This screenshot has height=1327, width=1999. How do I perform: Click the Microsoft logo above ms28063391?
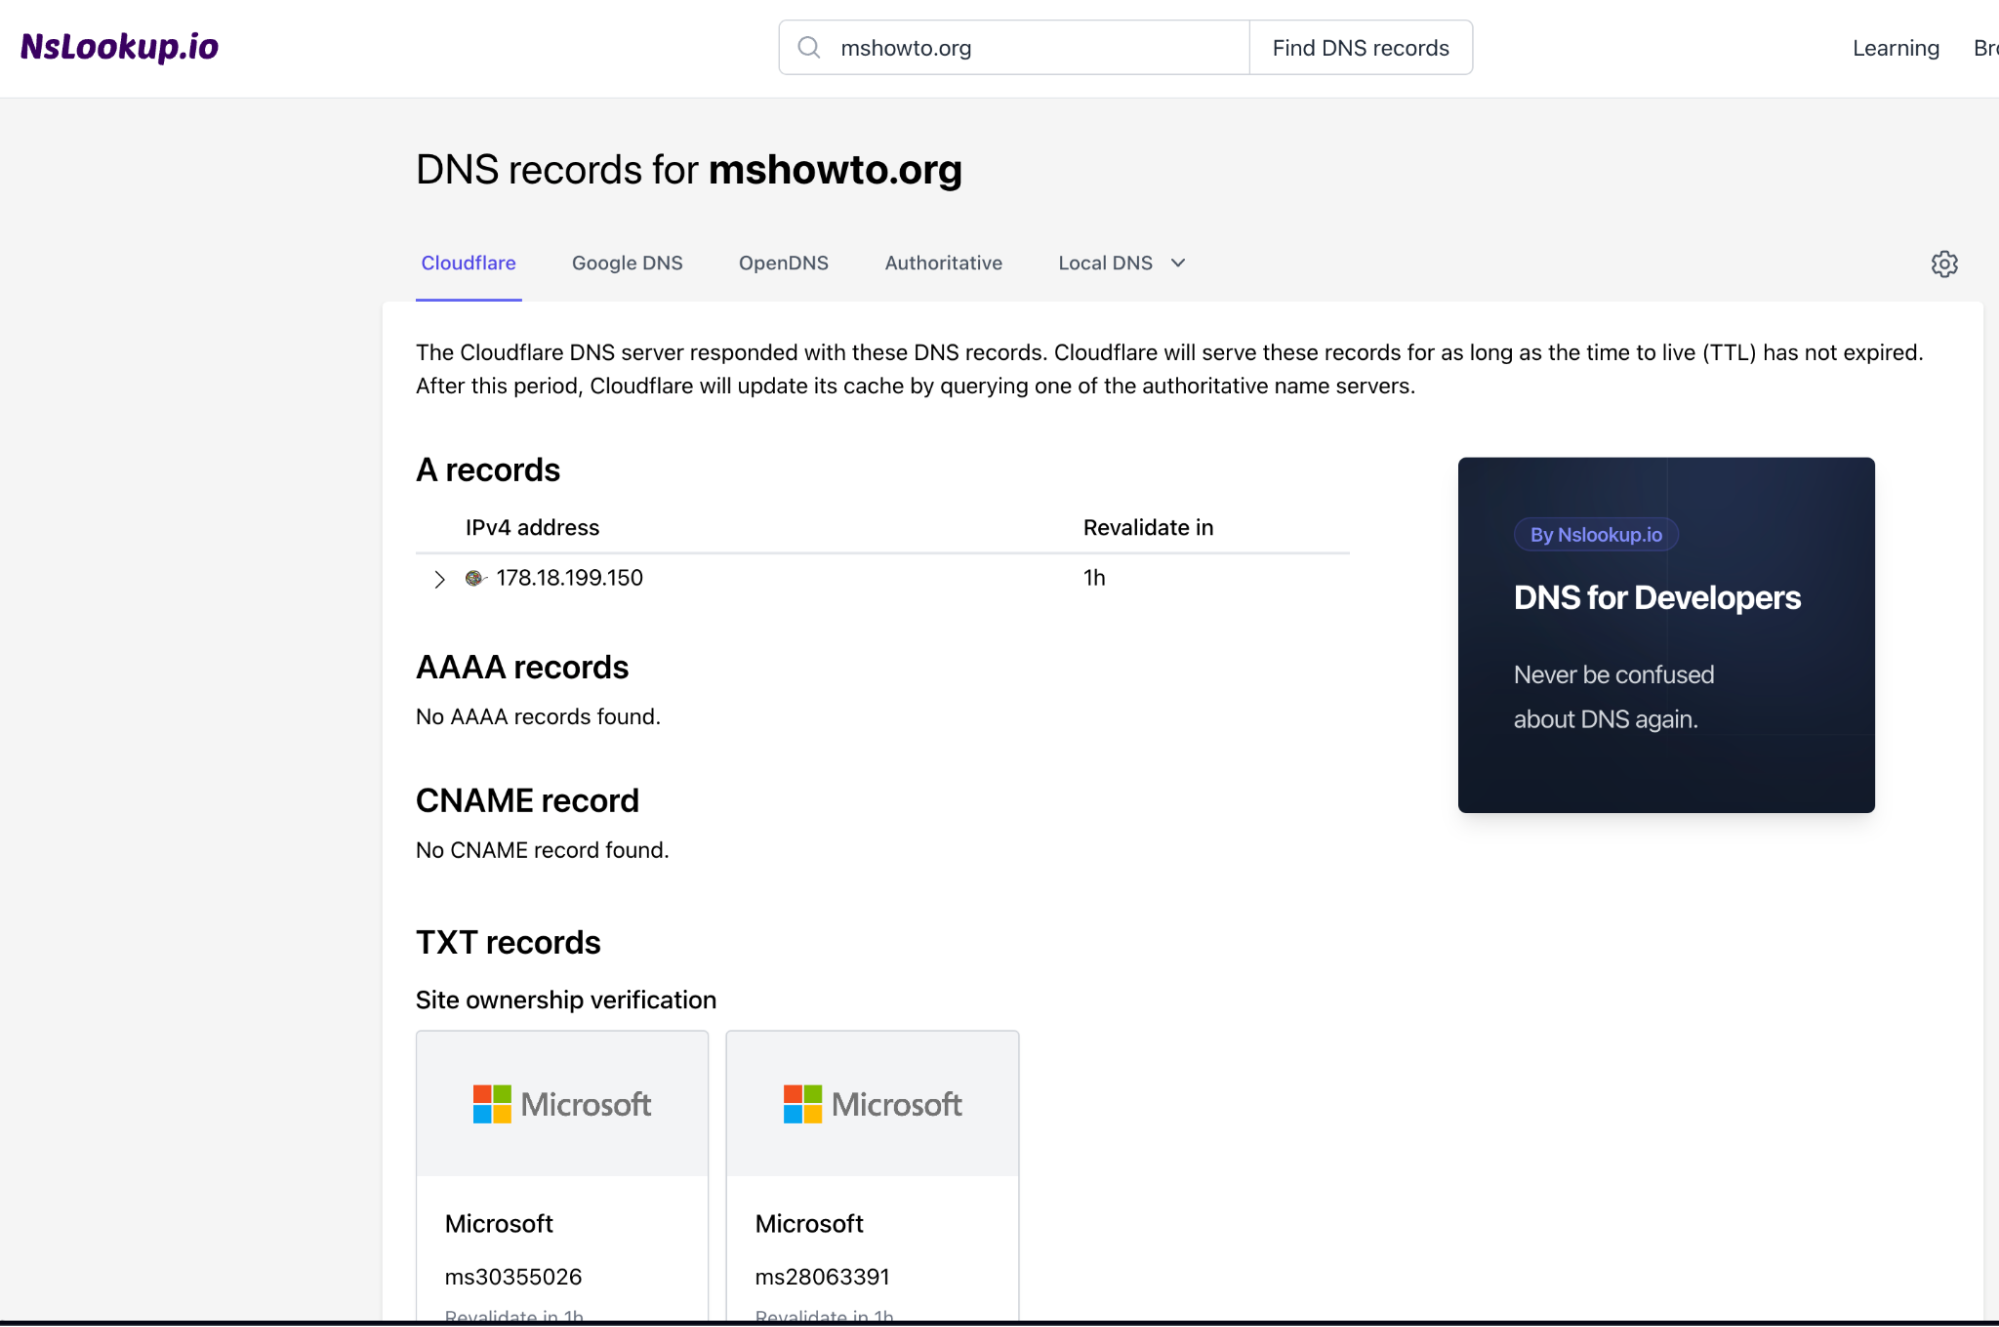pos(872,1104)
